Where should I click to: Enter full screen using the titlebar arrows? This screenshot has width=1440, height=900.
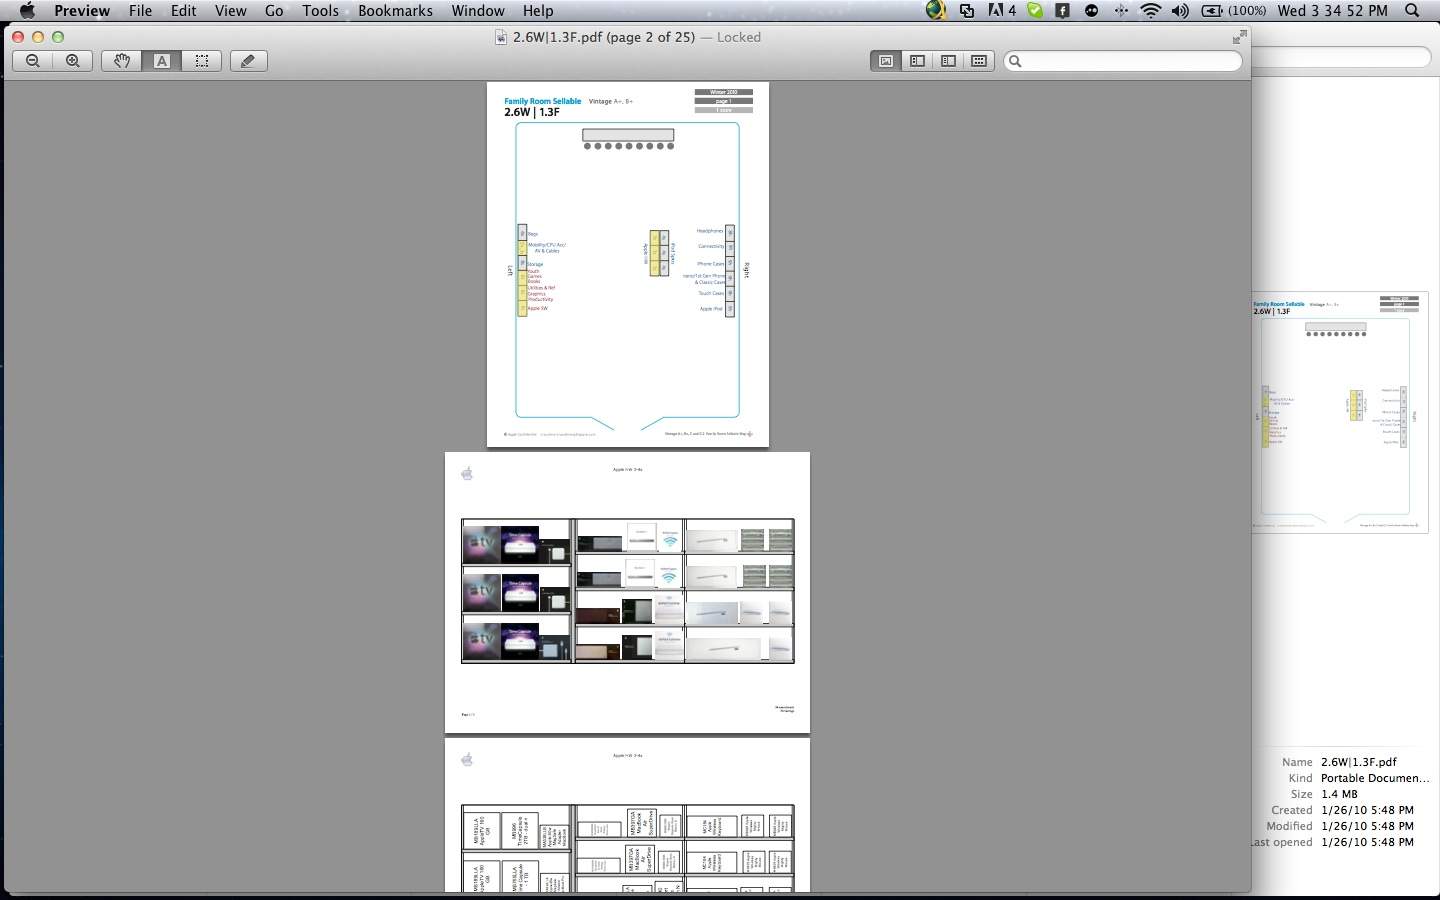tap(1240, 37)
